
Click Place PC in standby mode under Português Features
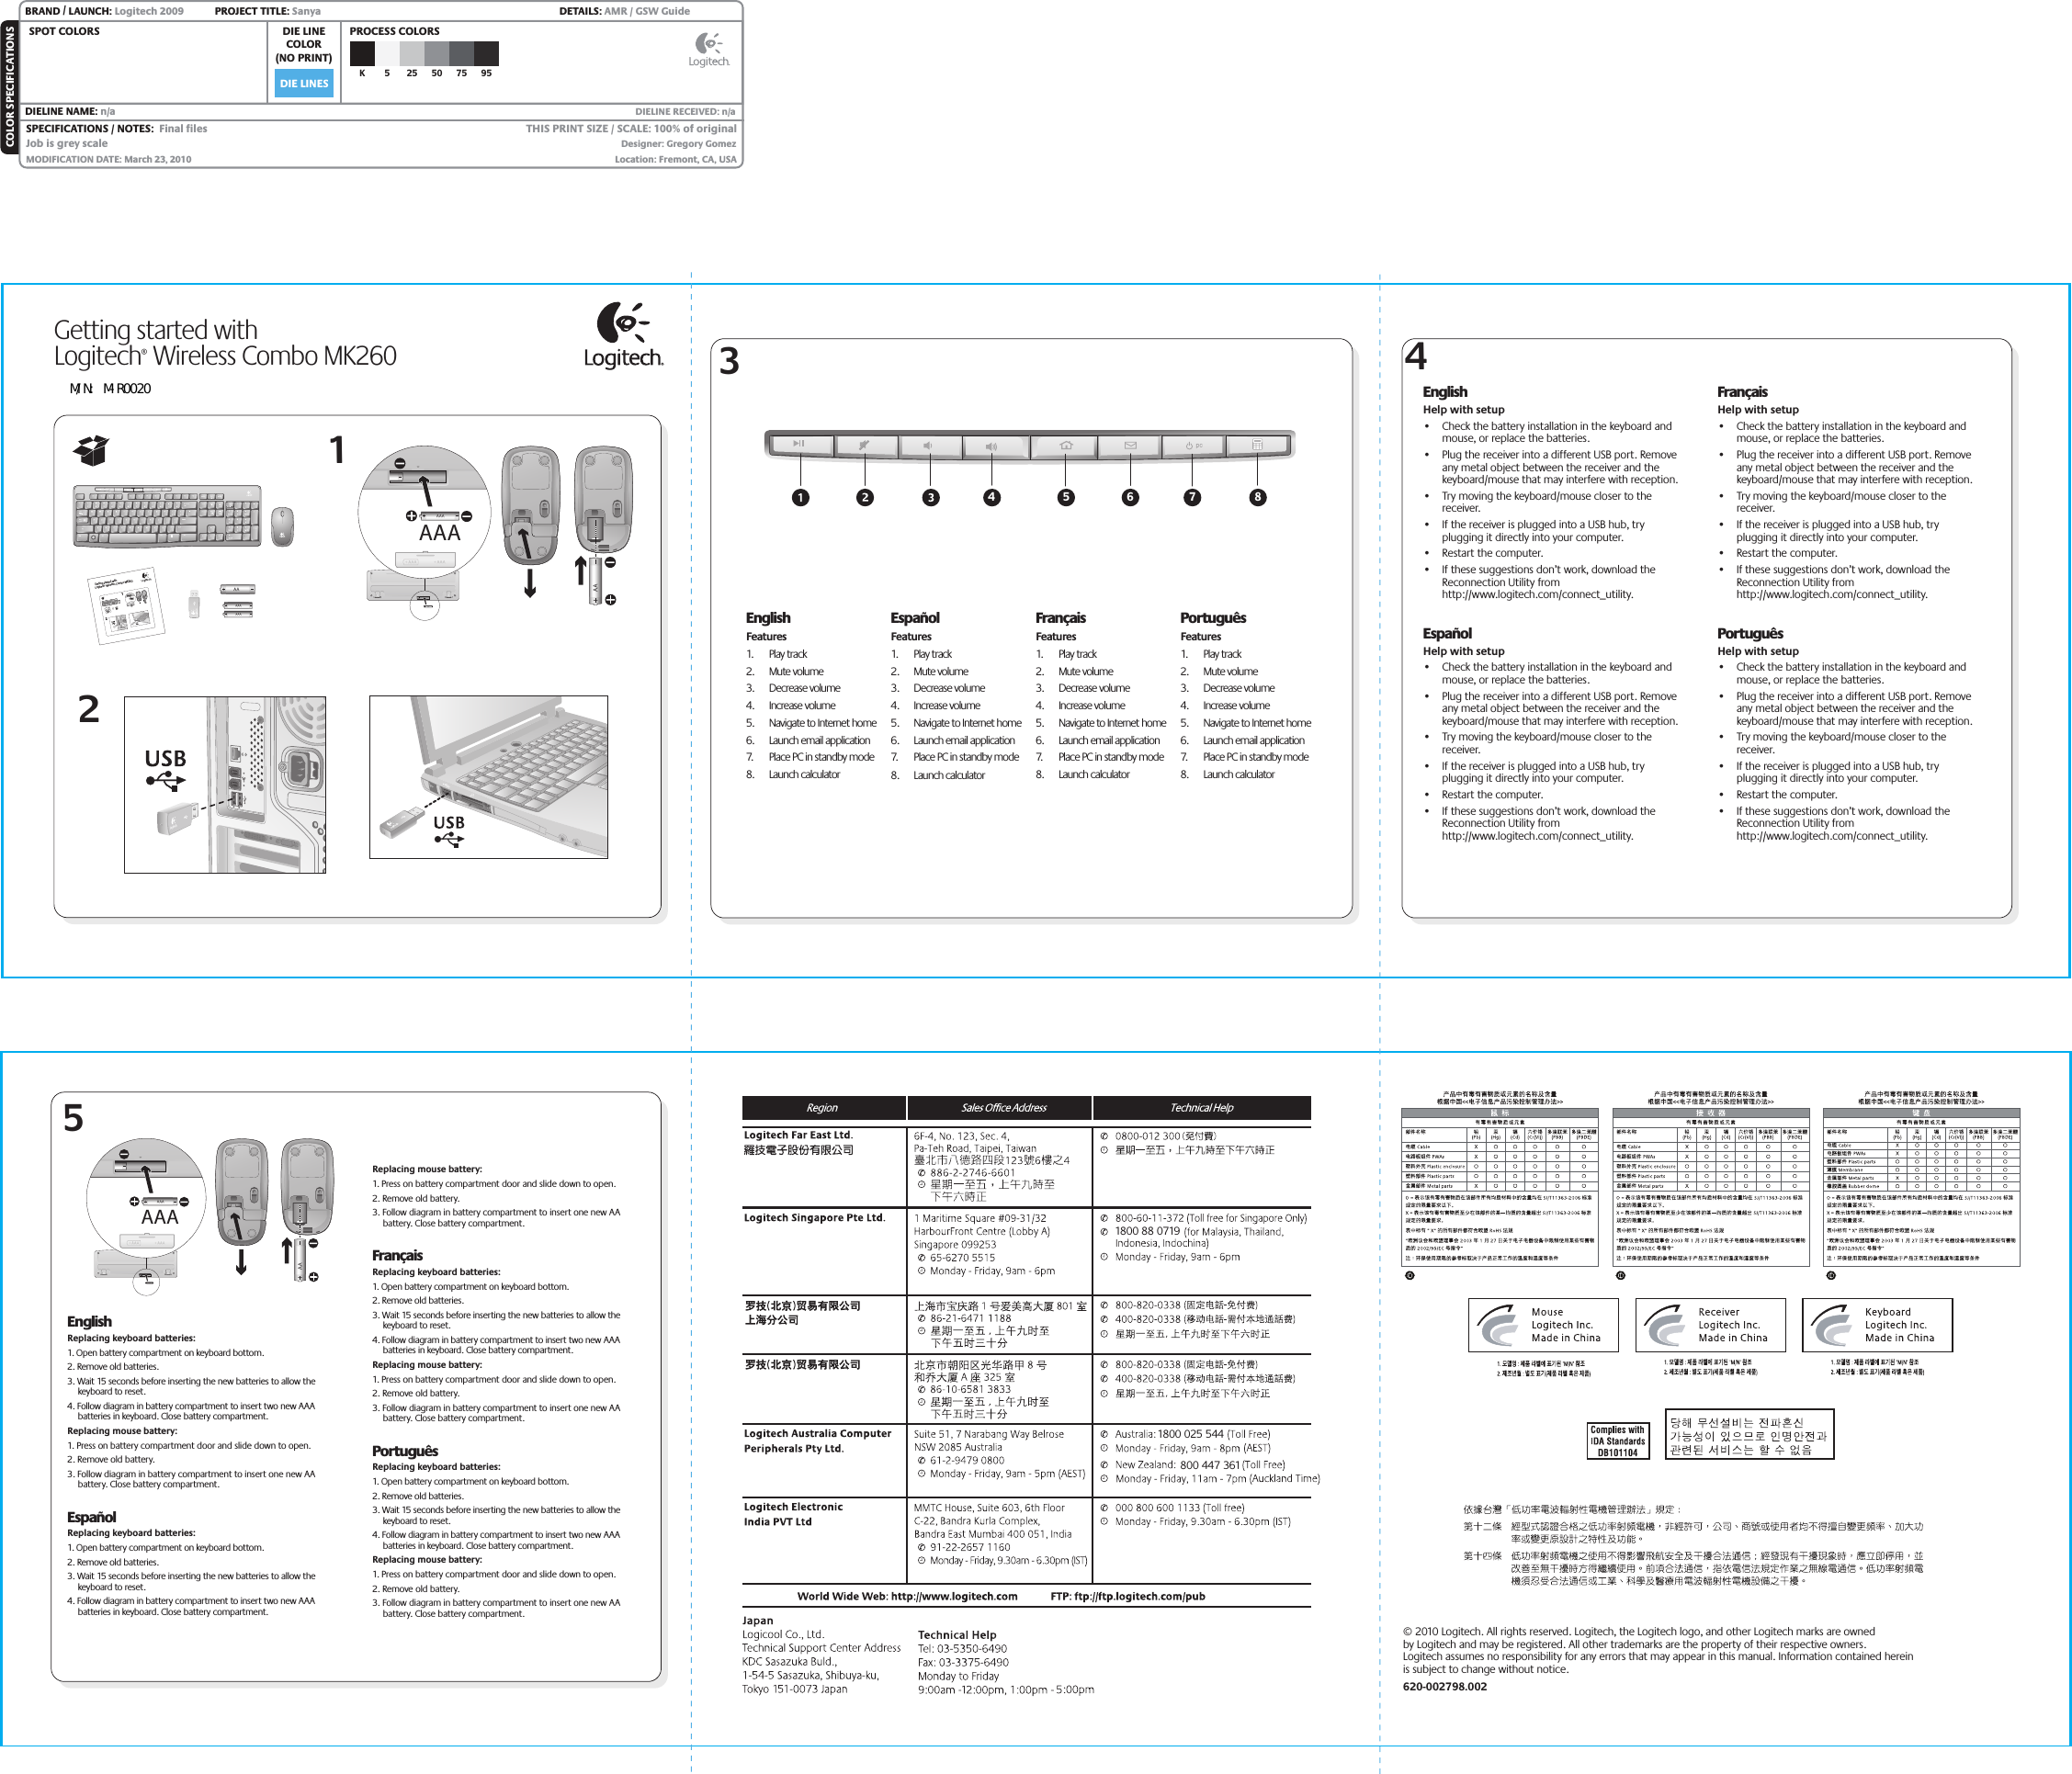click(1255, 757)
